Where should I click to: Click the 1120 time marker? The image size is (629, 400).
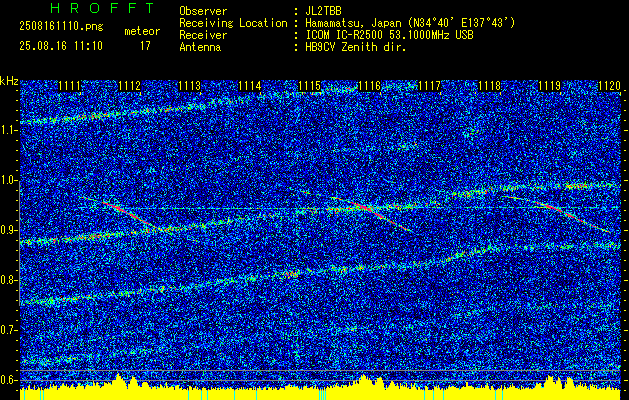(x=610, y=86)
